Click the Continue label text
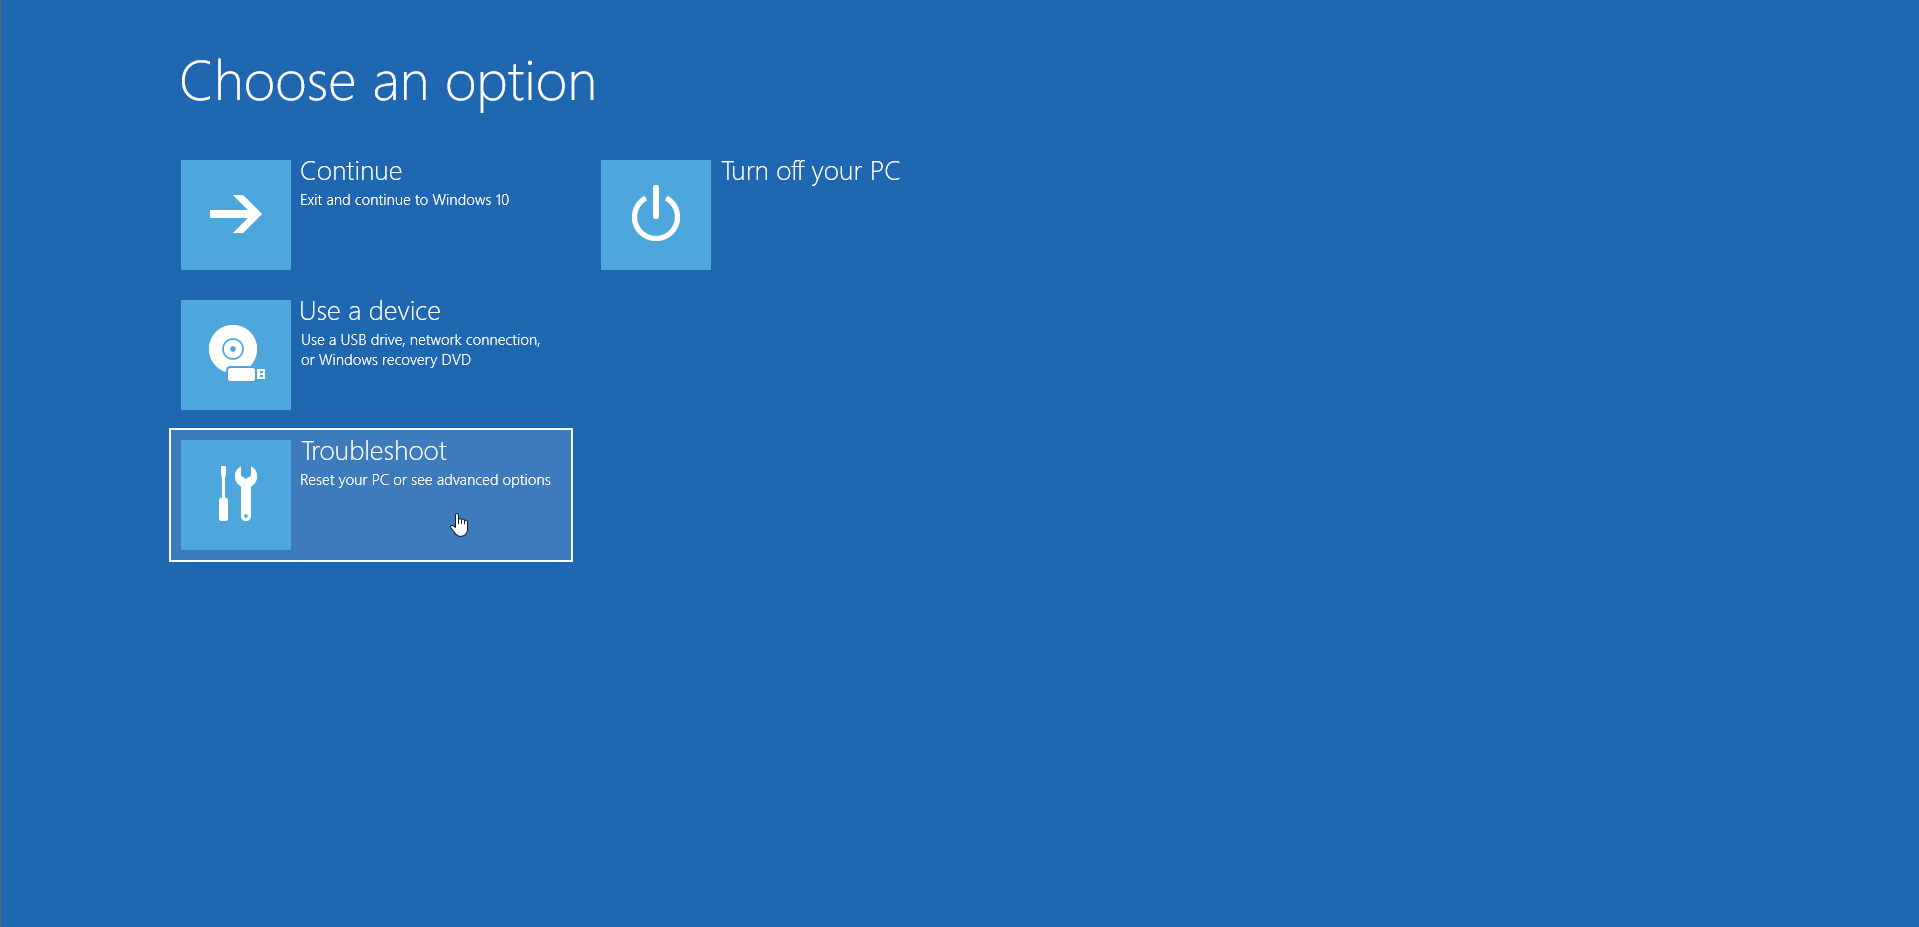1919x927 pixels. [x=350, y=170]
